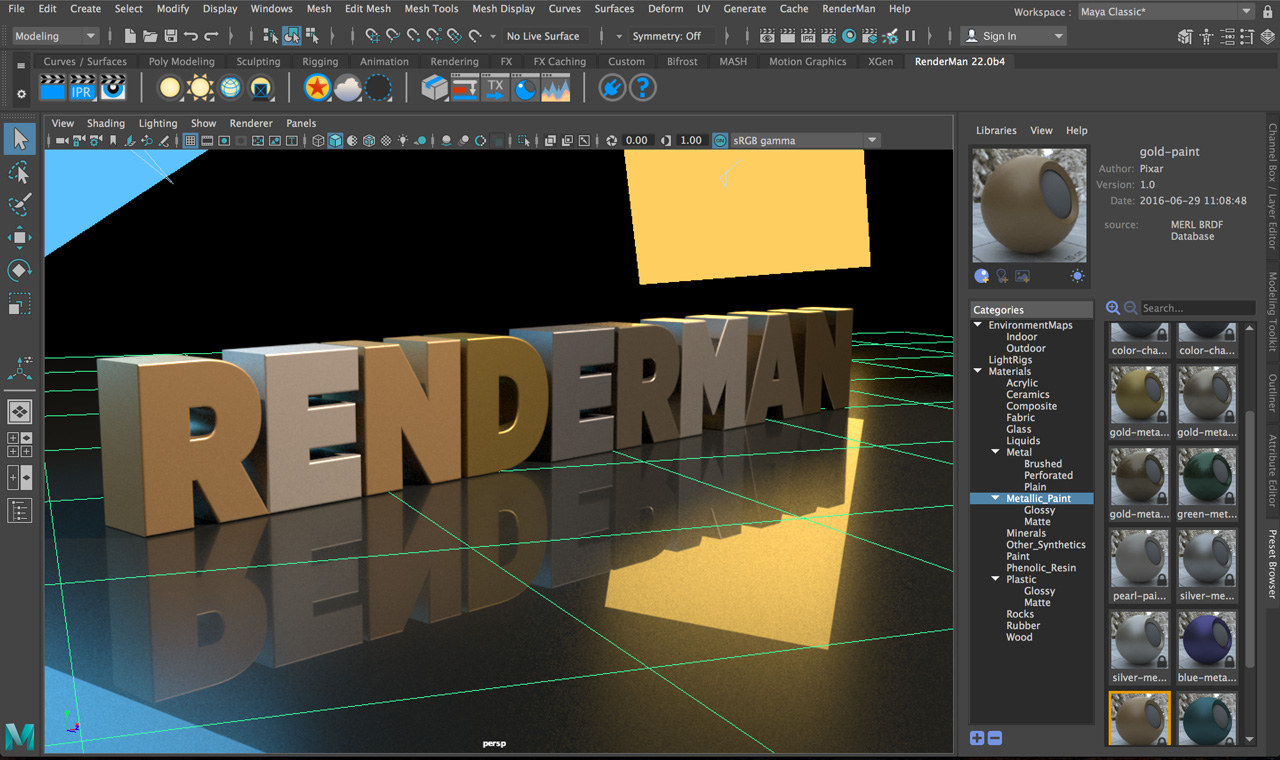Open the RenderMan menu in menu bar
This screenshot has height=760, width=1280.
tap(849, 9)
